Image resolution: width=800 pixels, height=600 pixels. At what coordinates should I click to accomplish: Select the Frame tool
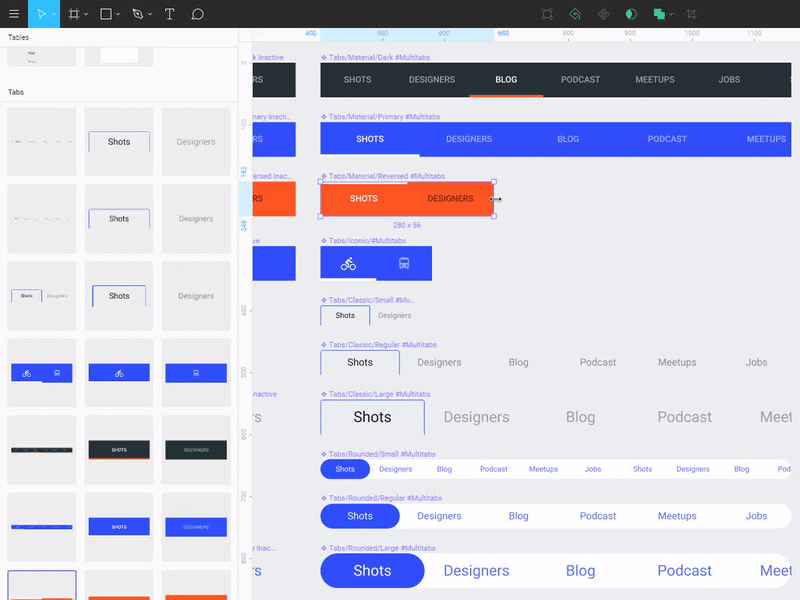(x=74, y=14)
